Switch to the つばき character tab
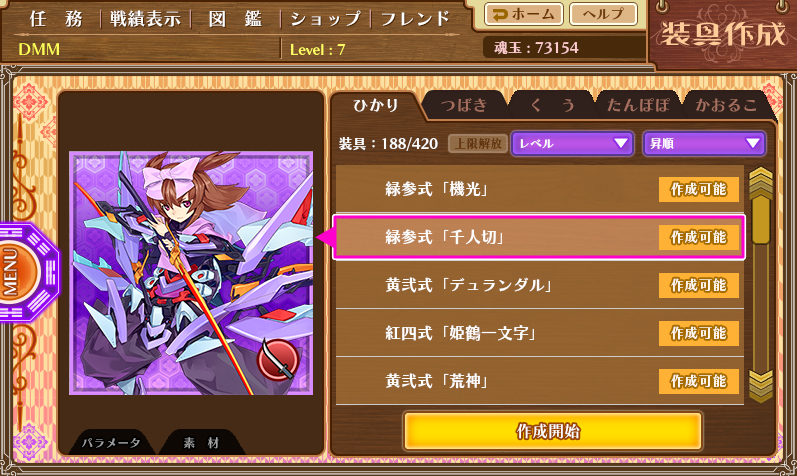 [x=464, y=105]
